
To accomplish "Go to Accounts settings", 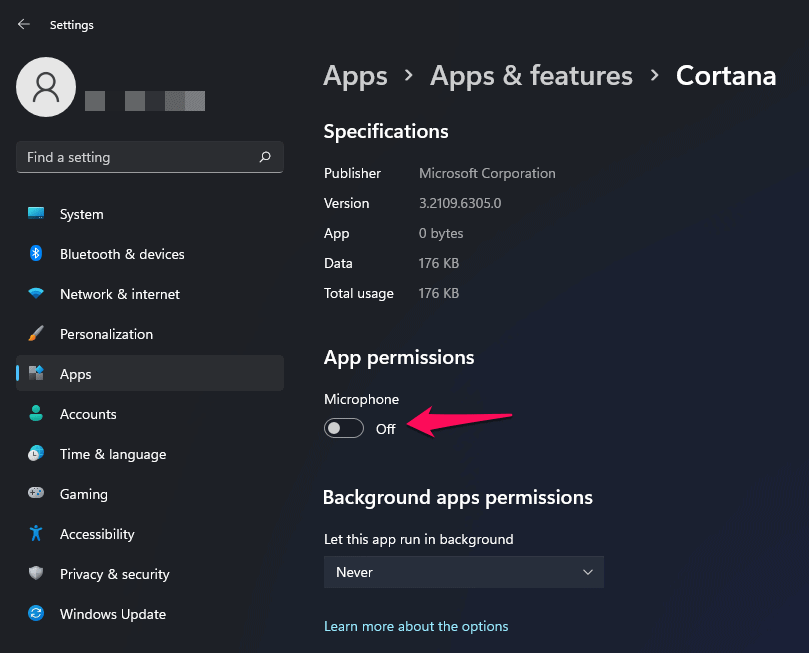I will point(88,414).
